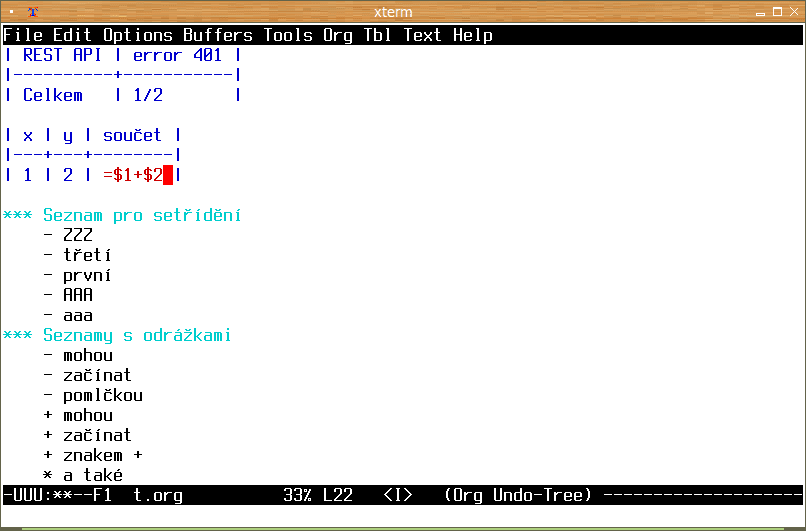Open the Tools menu

click(288, 35)
